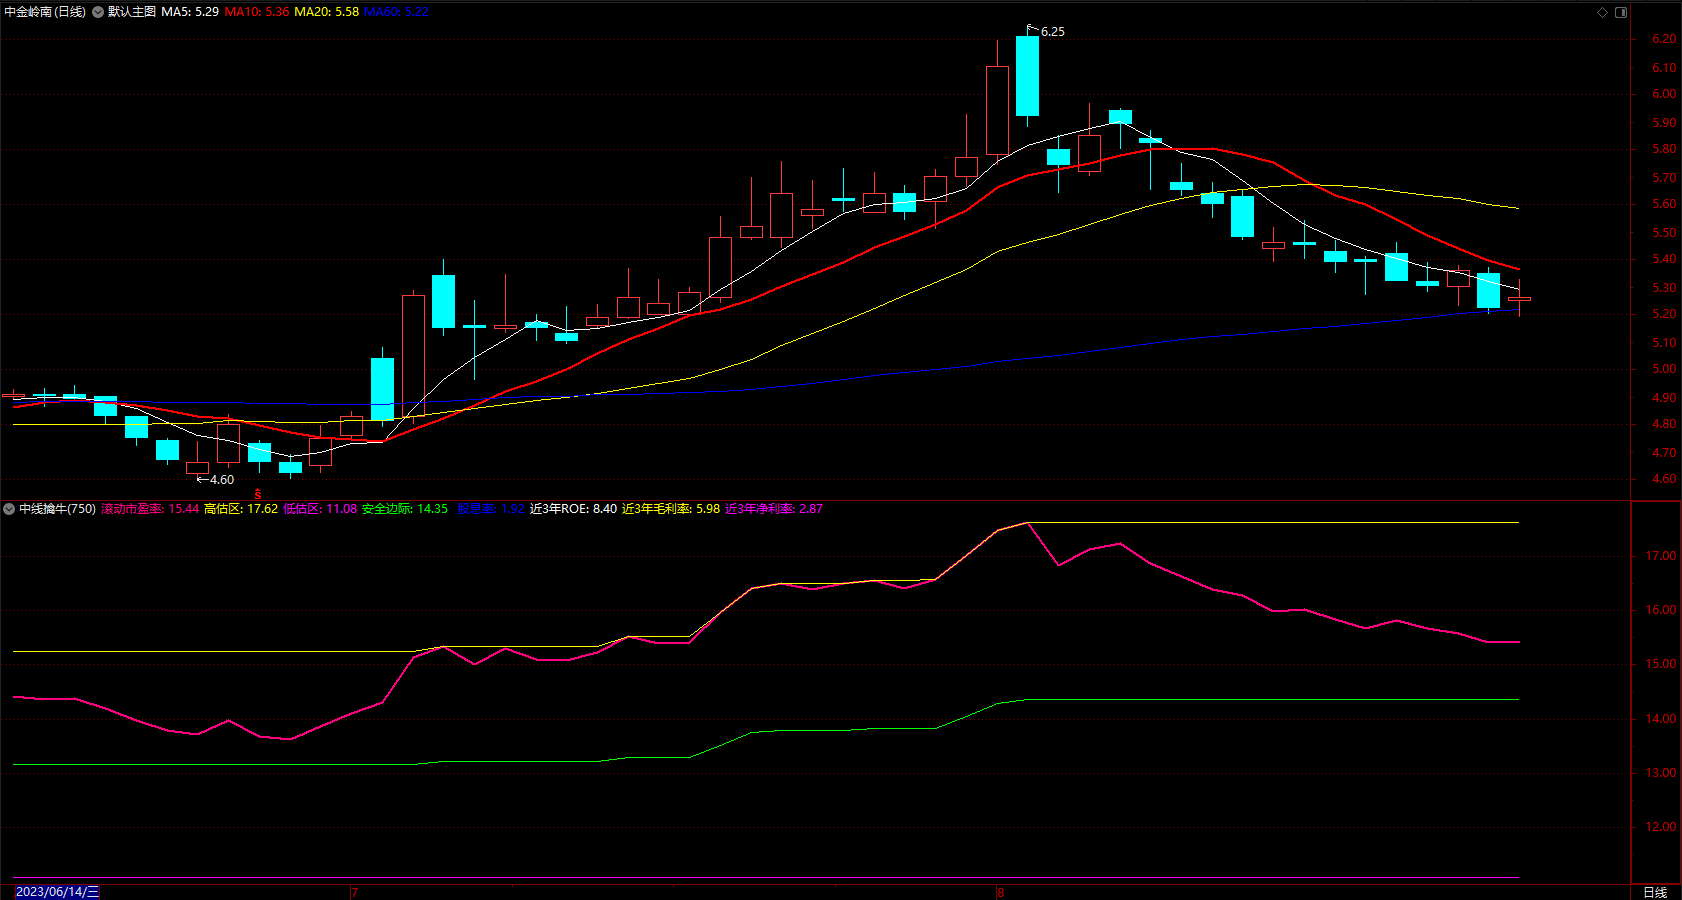Expand the 中线擒牛(750) indicator dropdown arrow

[9, 509]
